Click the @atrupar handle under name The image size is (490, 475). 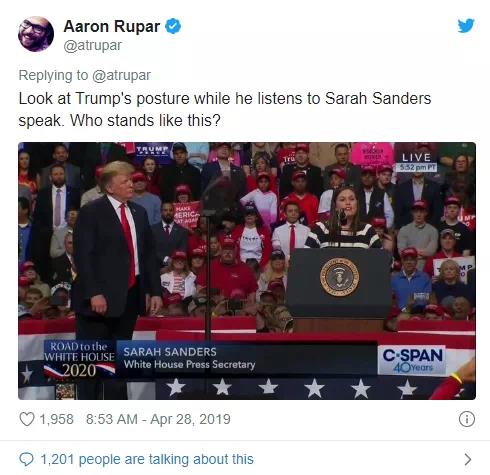coord(92,46)
